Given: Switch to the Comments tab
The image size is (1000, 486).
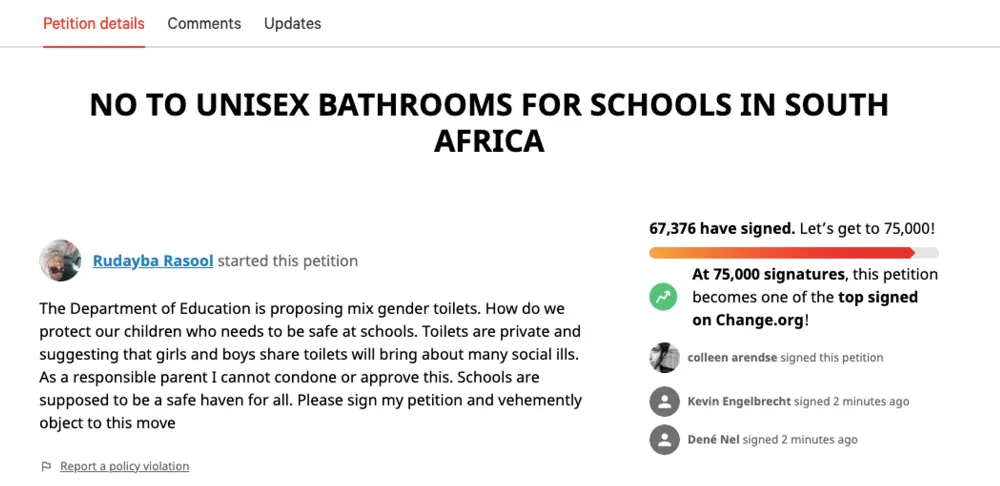Looking at the screenshot, I should (204, 23).
